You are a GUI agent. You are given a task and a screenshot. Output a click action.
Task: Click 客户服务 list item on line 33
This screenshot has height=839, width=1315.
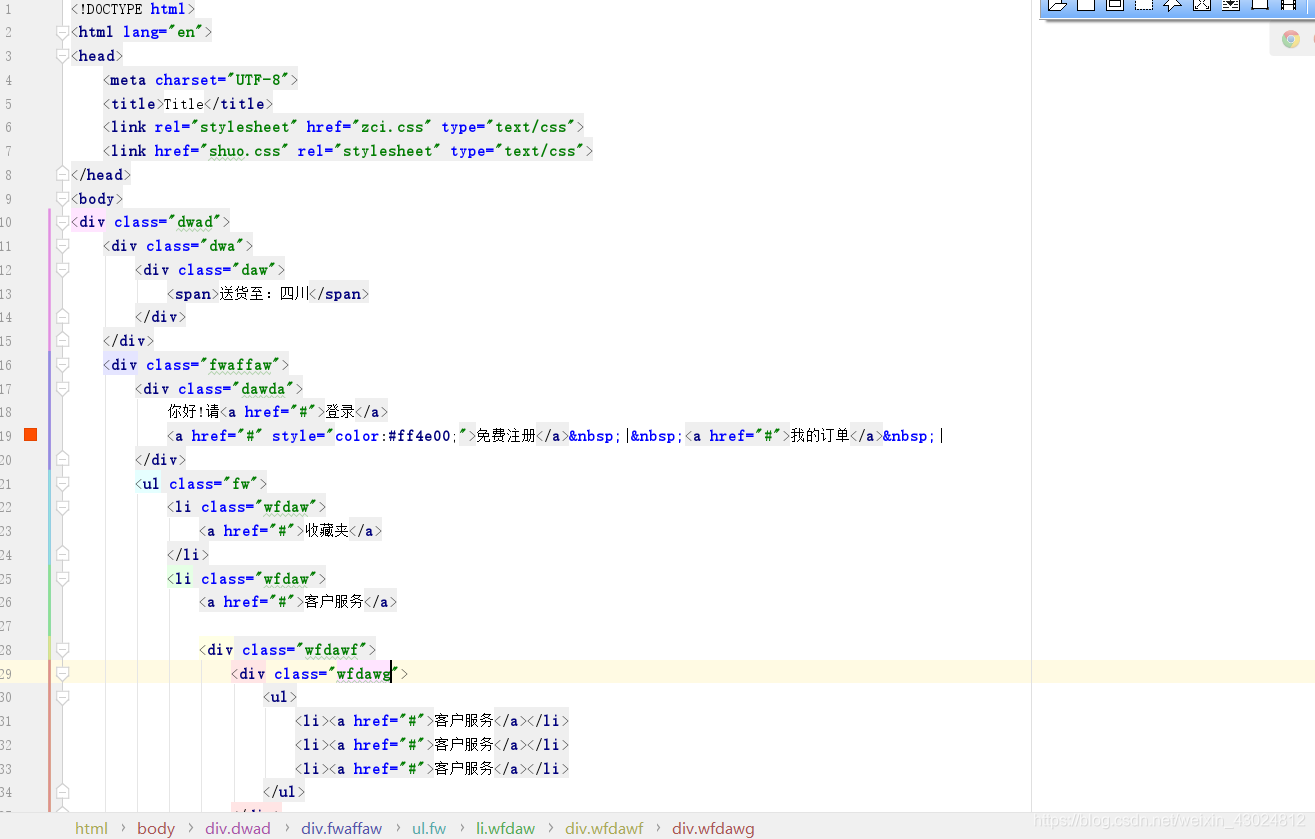[x=464, y=769]
